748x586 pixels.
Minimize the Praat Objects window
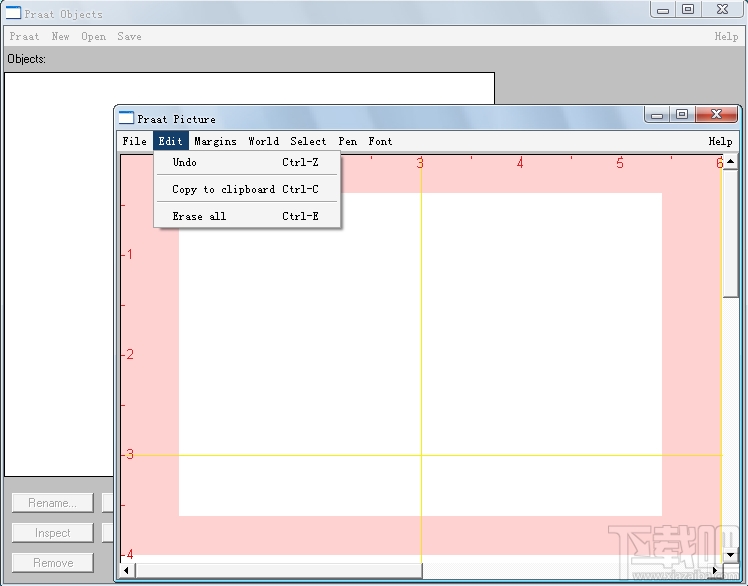pyautogui.click(x=663, y=9)
